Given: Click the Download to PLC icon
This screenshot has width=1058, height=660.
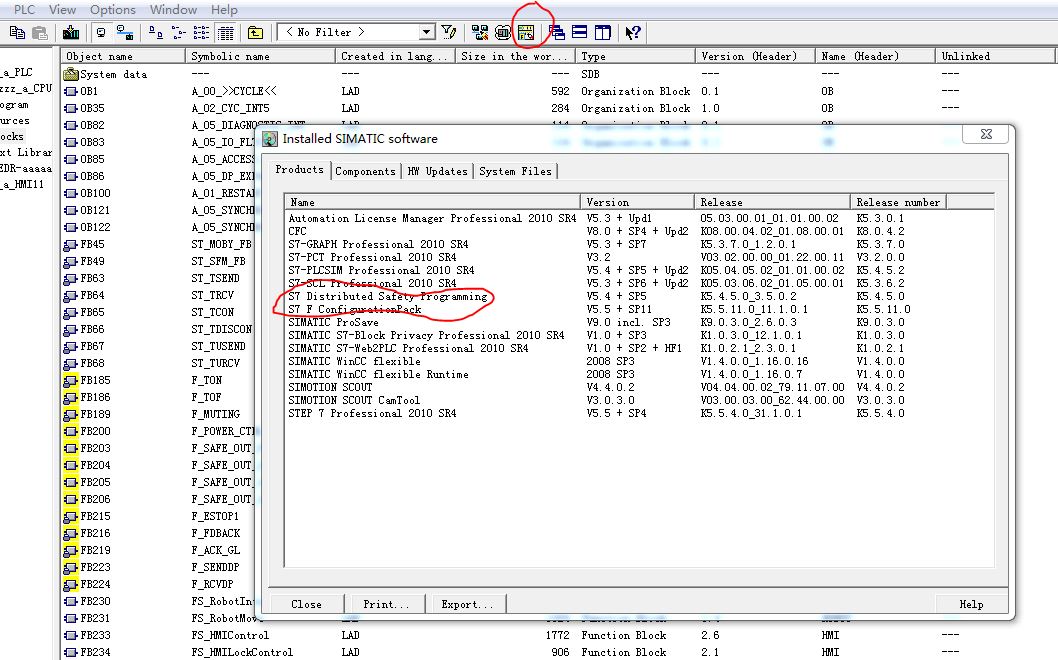Looking at the screenshot, I should click(70, 32).
